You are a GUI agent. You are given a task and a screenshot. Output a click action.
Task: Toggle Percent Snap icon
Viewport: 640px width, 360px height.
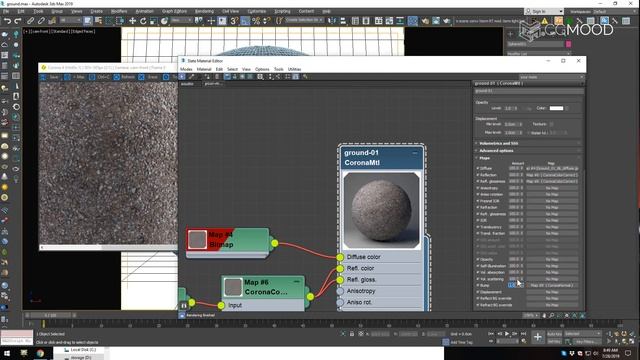pyautogui.click(x=256, y=21)
